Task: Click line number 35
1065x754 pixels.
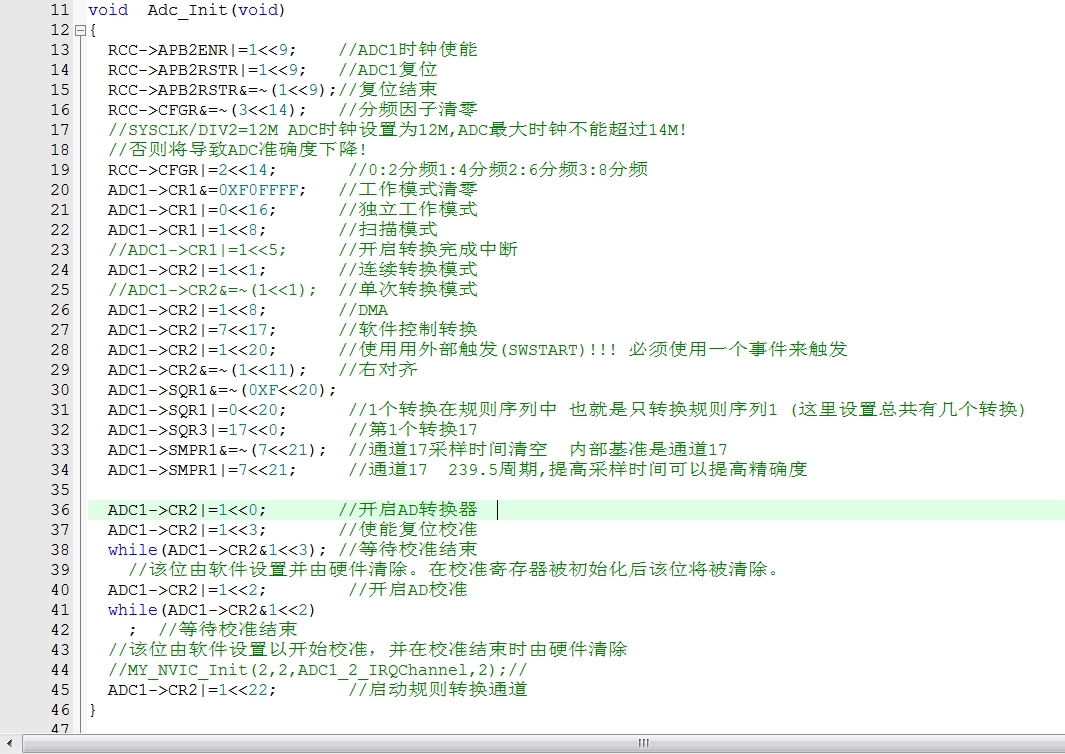Action: coord(60,490)
